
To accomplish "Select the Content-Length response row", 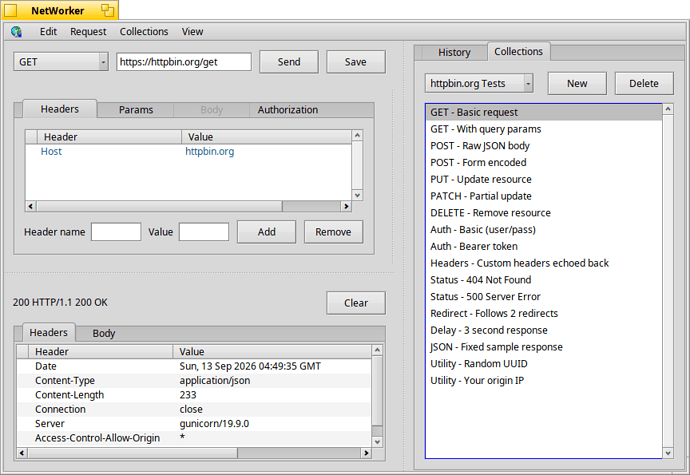I will (194, 395).
